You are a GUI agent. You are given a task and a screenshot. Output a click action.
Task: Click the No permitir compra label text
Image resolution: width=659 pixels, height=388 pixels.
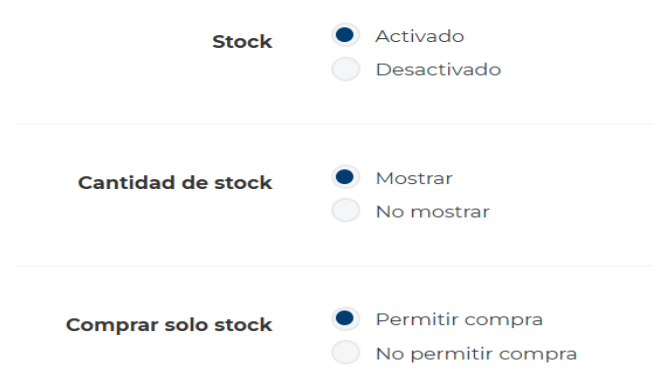(476, 354)
